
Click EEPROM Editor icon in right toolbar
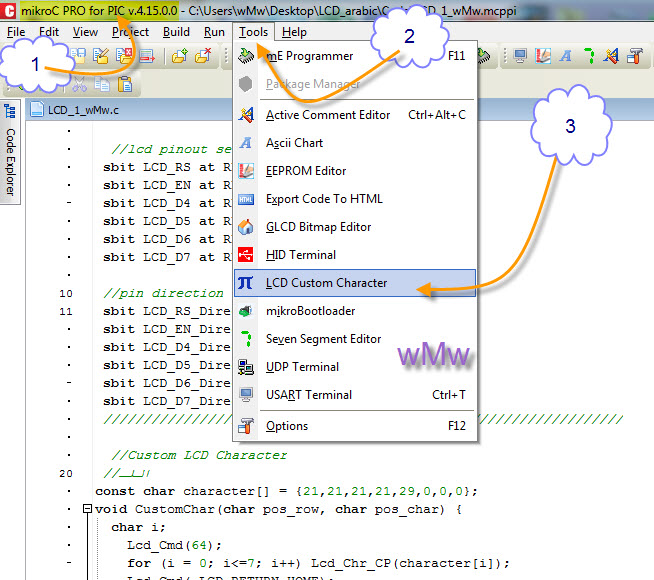[x=543, y=55]
